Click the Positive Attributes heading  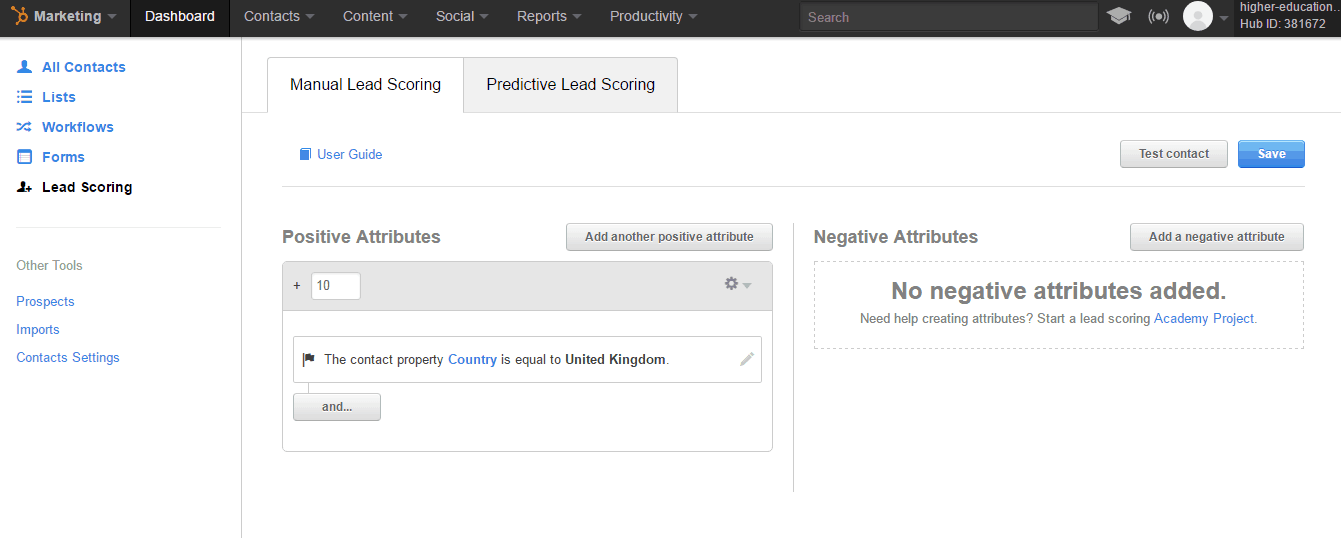[x=361, y=237]
